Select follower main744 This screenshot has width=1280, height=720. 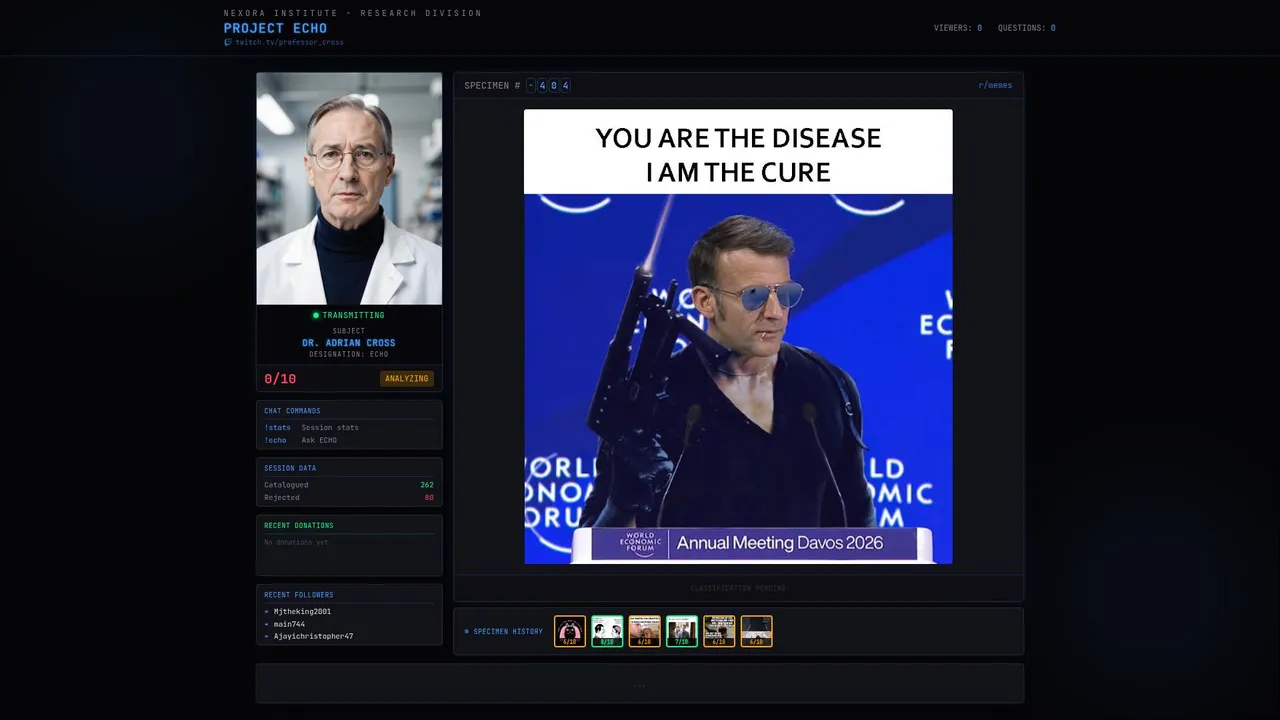click(x=289, y=624)
